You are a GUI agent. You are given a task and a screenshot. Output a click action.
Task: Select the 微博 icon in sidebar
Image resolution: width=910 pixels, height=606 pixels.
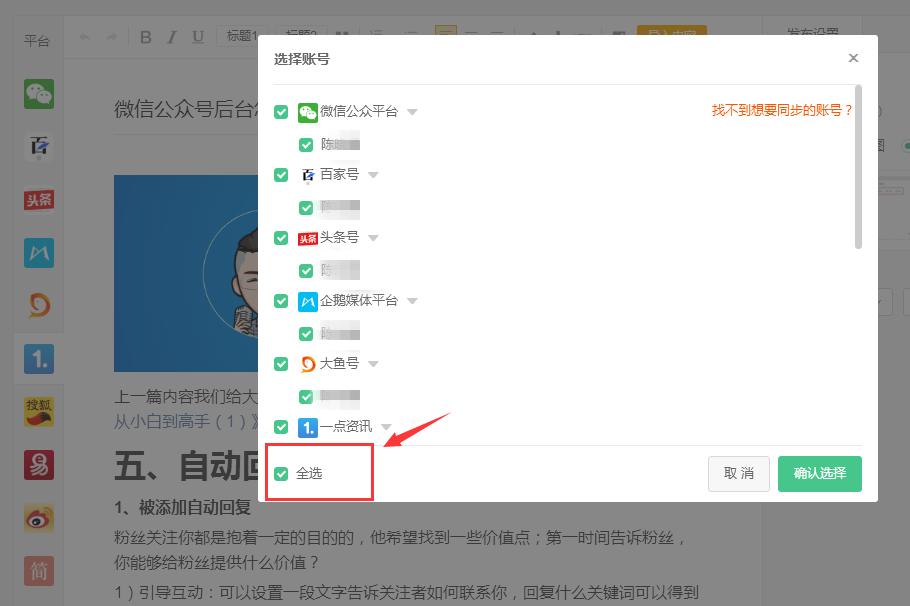[x=38, y=516]
